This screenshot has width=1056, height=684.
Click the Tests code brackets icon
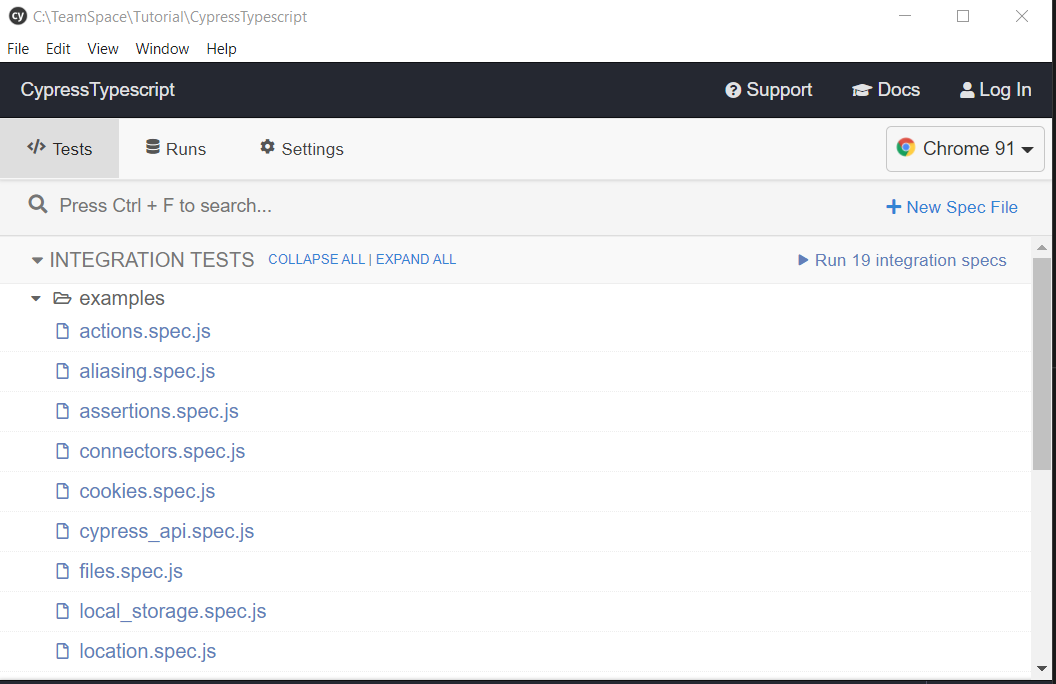coord(36,147)
